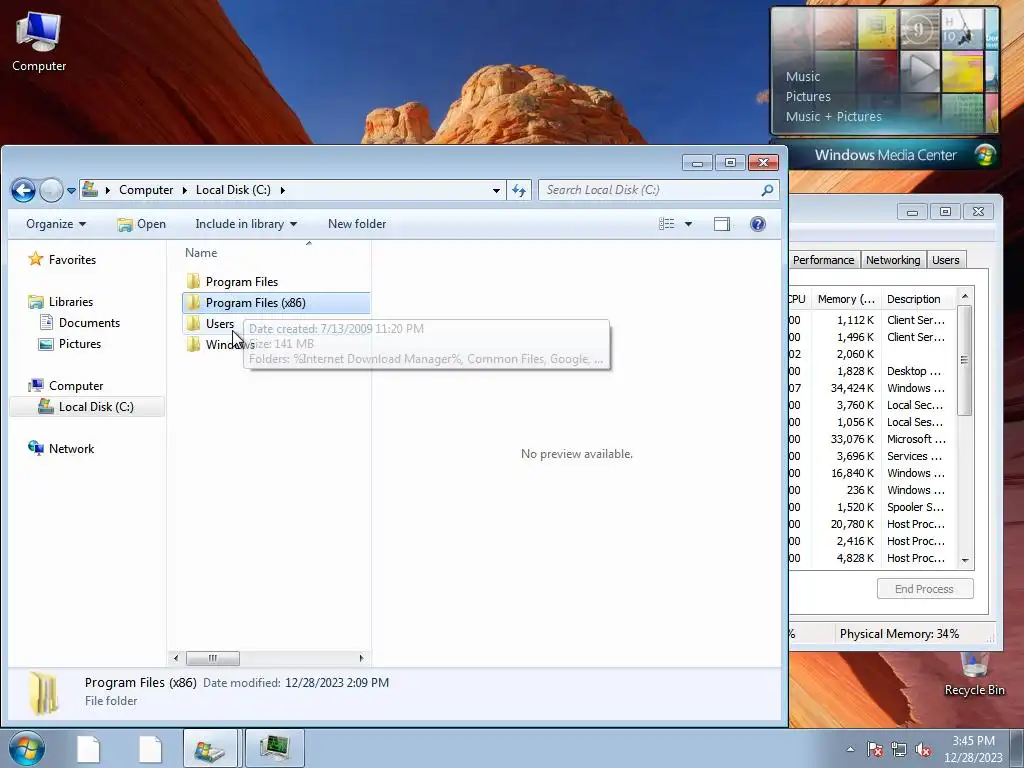Click the refresh button next to address bar
1024x768 pixels.
point(519,190)
